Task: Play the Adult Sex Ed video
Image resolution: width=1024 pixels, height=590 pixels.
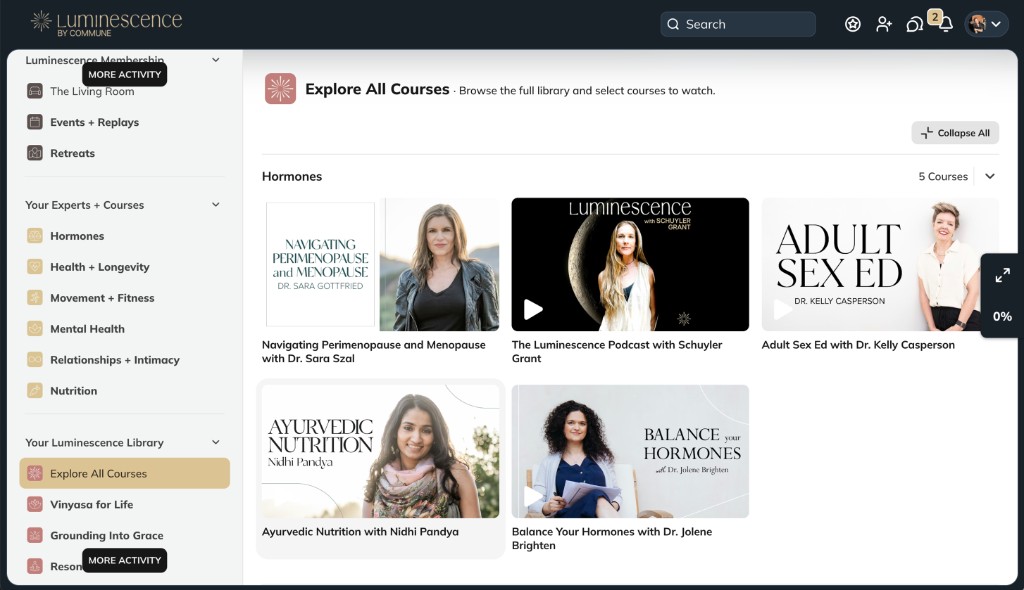Action: [782, 309]
